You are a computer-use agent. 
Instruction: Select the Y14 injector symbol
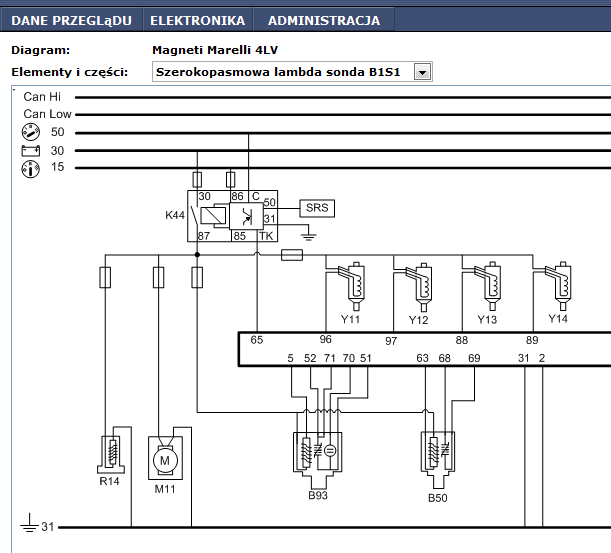[x=558, y=286]
